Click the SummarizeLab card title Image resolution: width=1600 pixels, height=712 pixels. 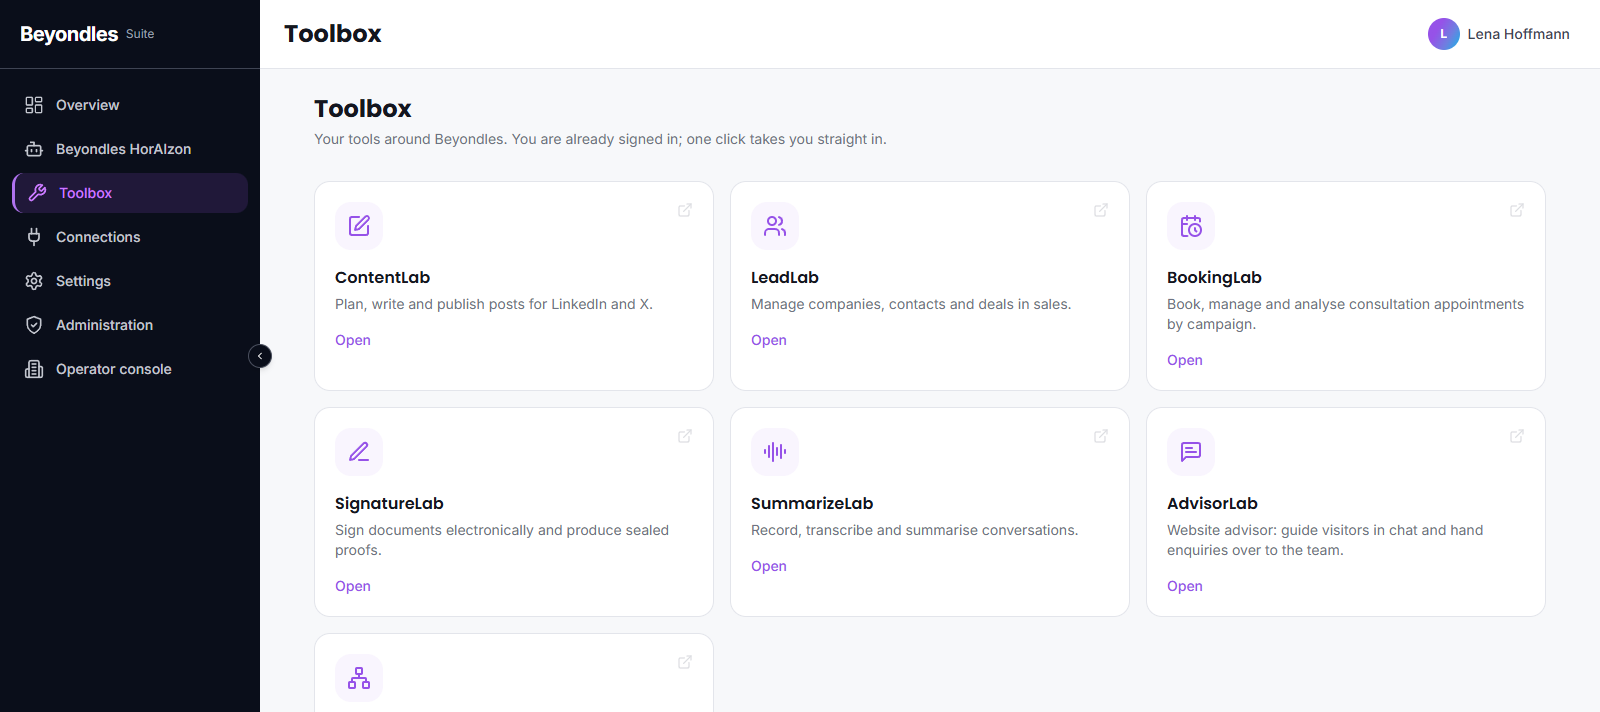(812, 504)
